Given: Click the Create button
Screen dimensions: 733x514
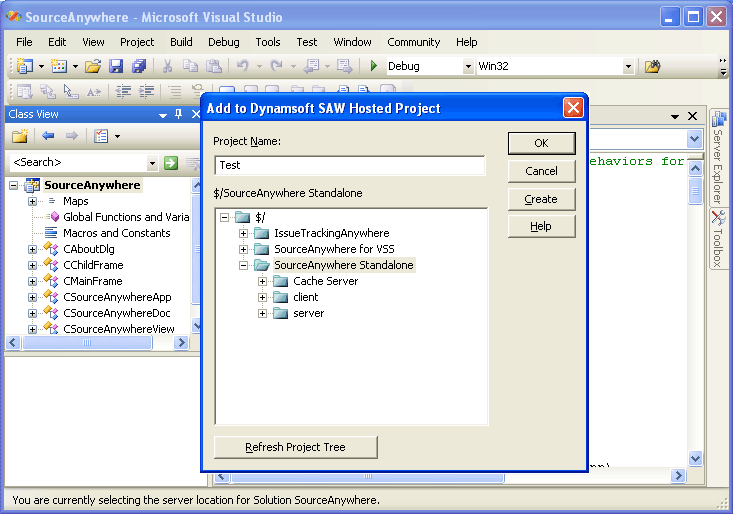Looking at the screenshot, I should [541, 199].
